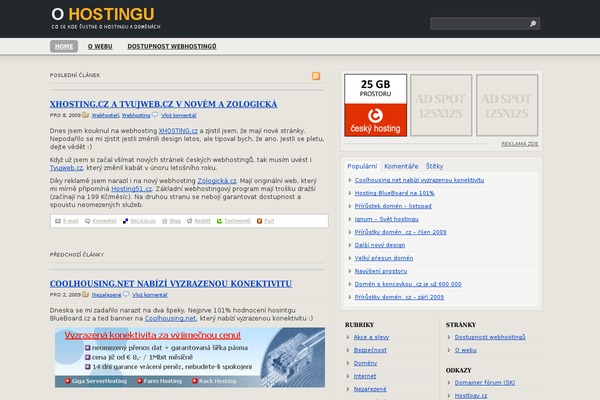Switch to the Komentáře tab
The image size is (600, 400).
[x=401, y=166]
